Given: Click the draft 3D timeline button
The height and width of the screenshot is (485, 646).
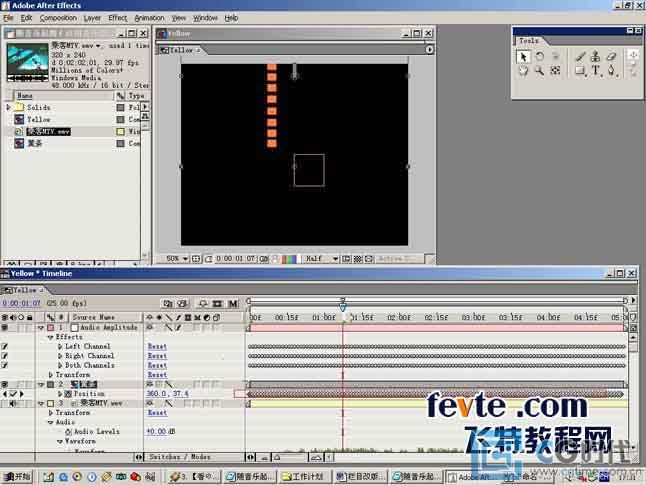Looking at the screenshot, I should pos(182,304).
